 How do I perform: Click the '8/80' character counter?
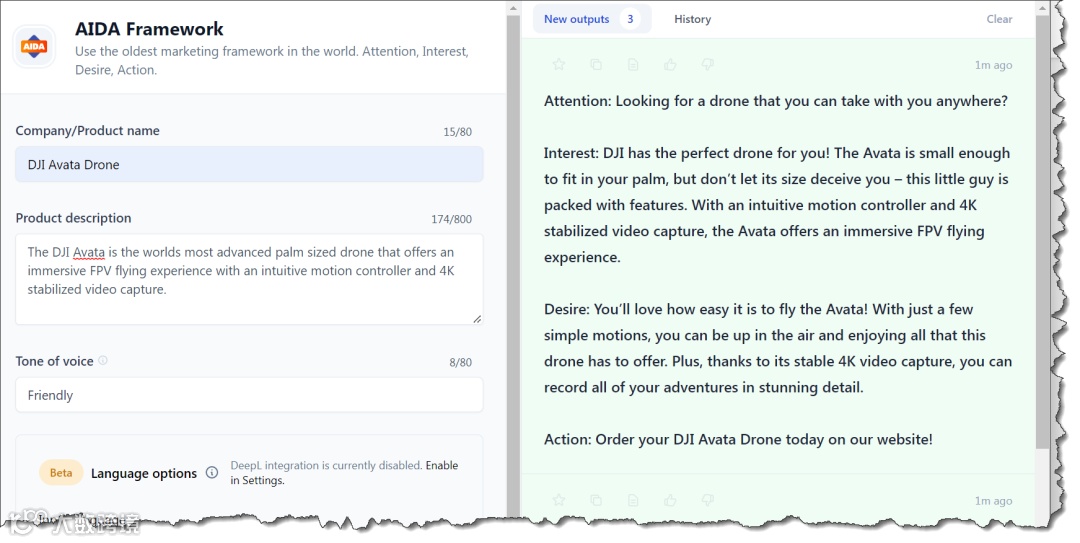pos(460,362)
